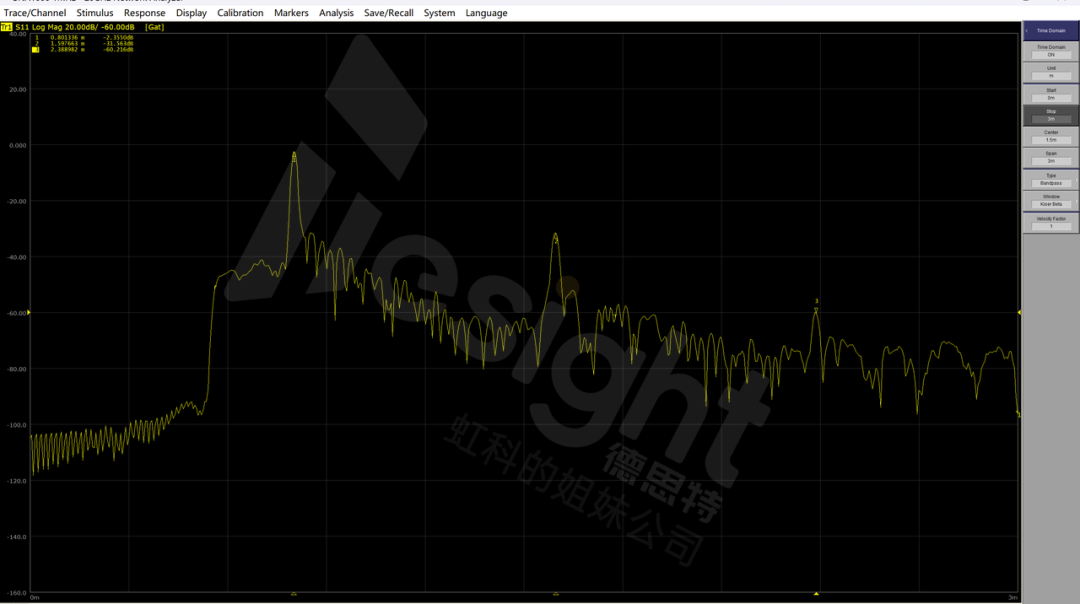Select marker 2 readout row 1.597663 m
This screenshot has height=604, width=1080.
click(84, 43)
